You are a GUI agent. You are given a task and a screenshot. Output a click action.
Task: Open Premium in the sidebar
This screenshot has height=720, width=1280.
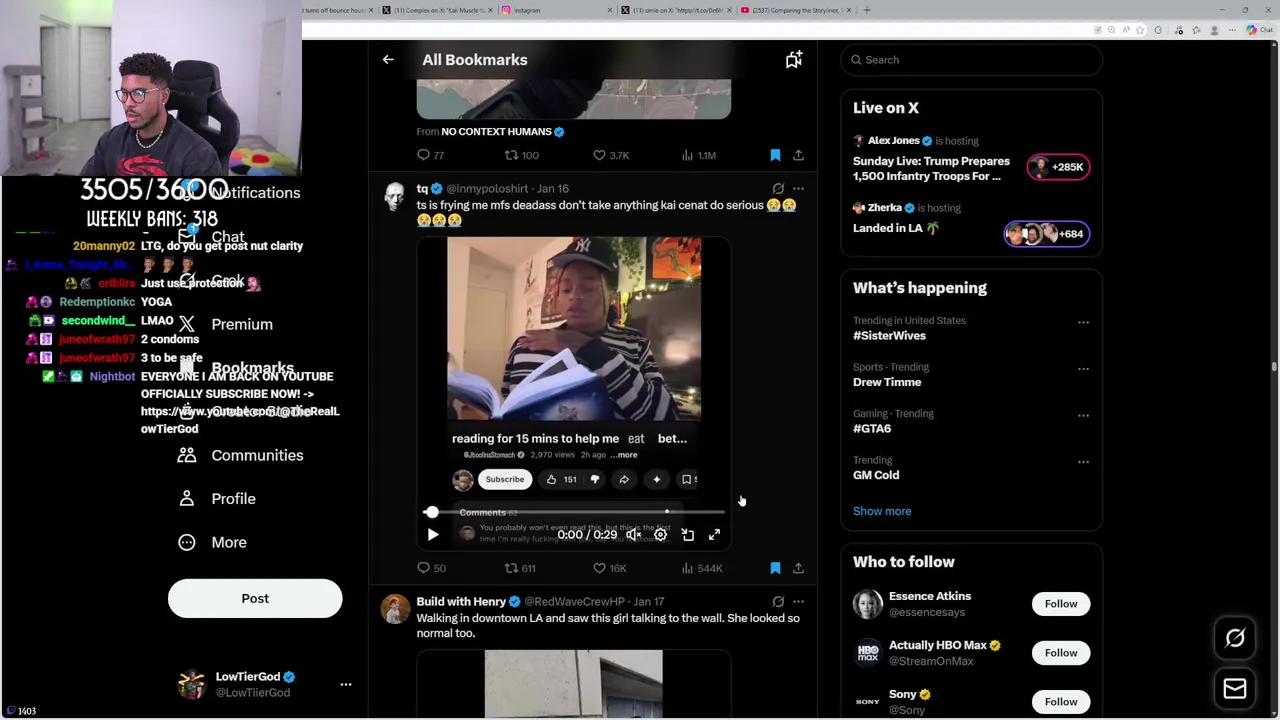(226, 324)
